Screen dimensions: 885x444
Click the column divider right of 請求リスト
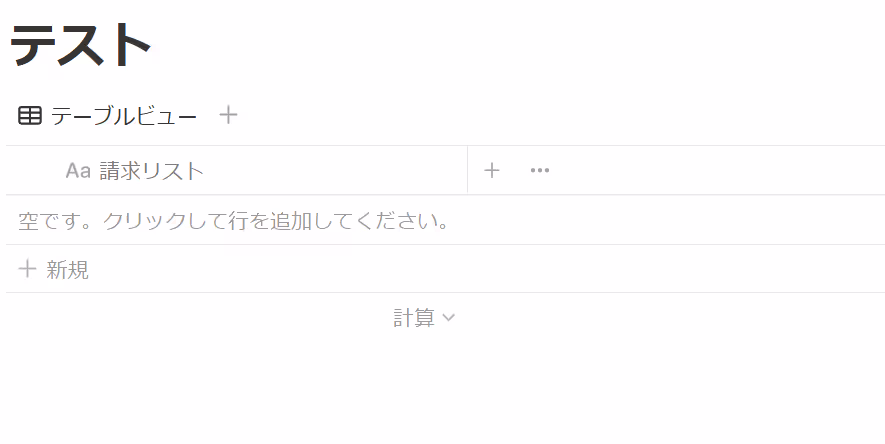coord(467,170)
